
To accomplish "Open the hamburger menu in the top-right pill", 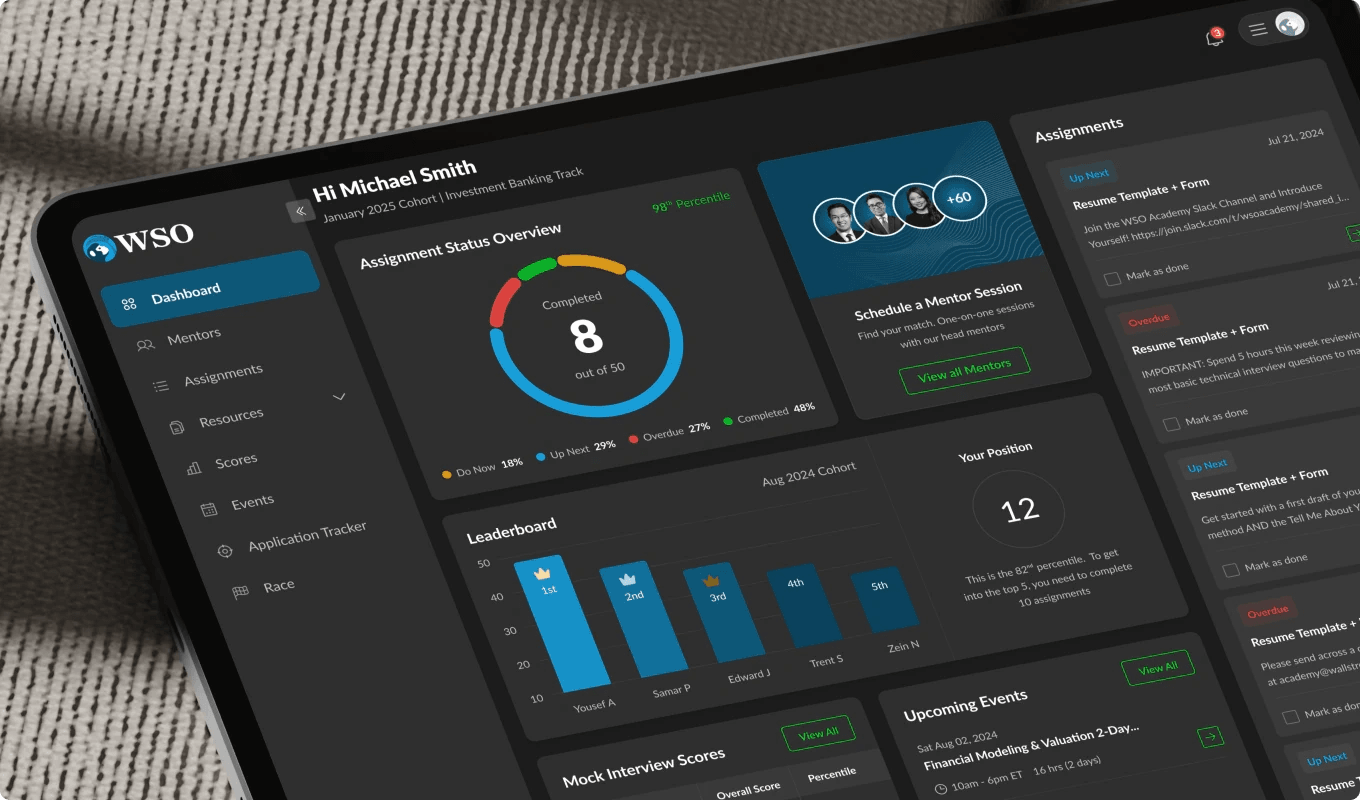I will coord(1258,30).
